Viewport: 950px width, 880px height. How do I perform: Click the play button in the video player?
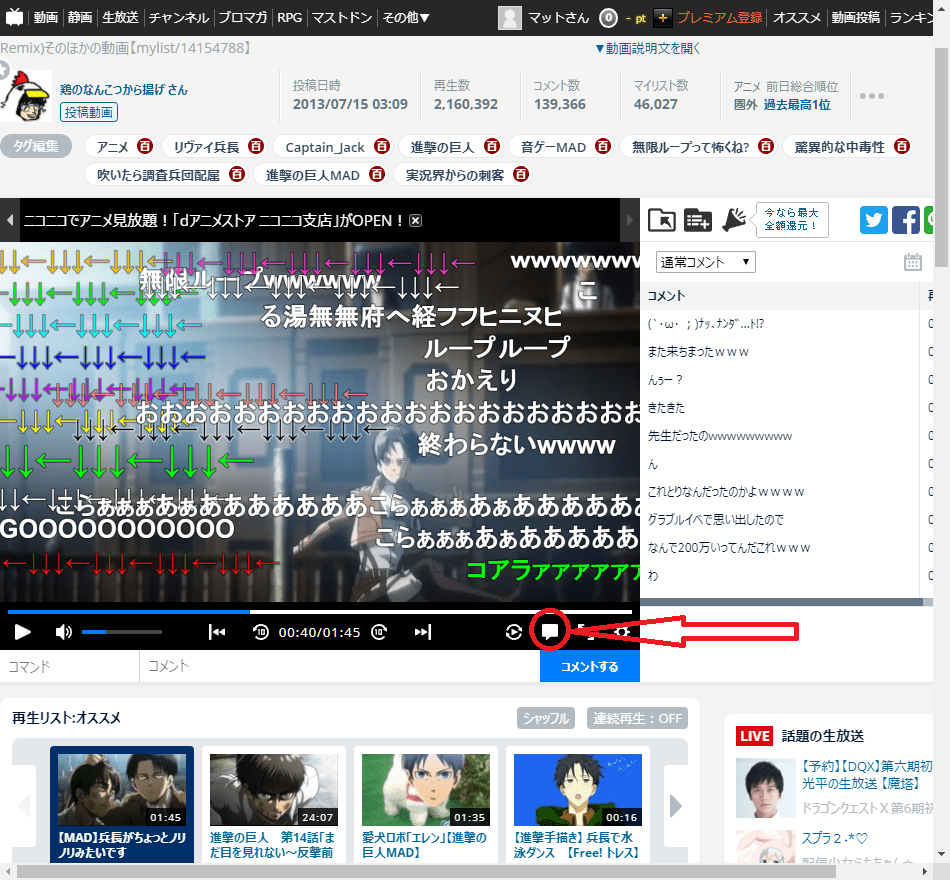pyautogui.click(x=22, y=632)
